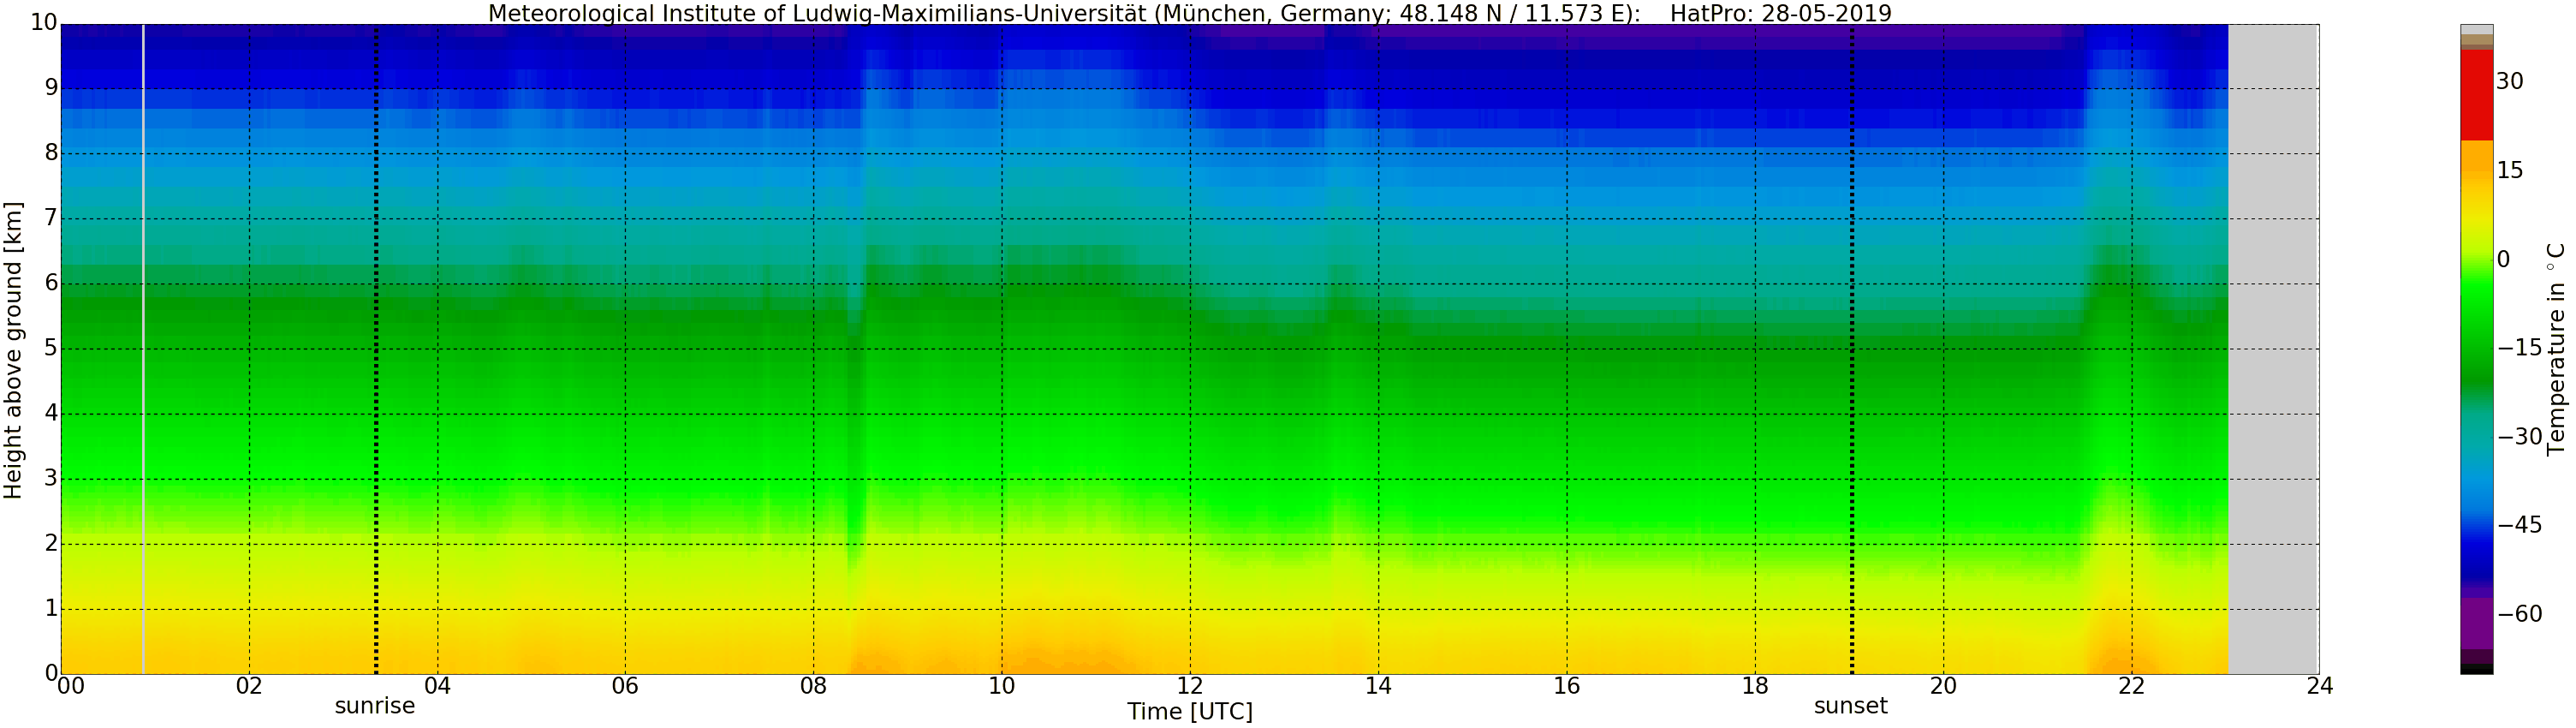Select the 'Height above ground [km]' axis label

(x=13, y=350)
